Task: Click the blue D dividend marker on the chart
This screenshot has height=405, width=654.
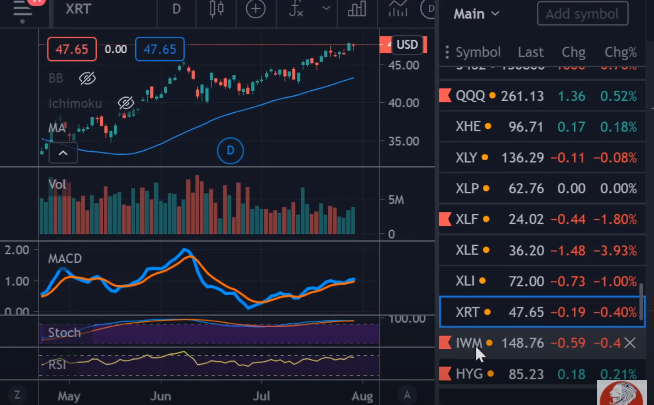Action: (x=230, y=151)
